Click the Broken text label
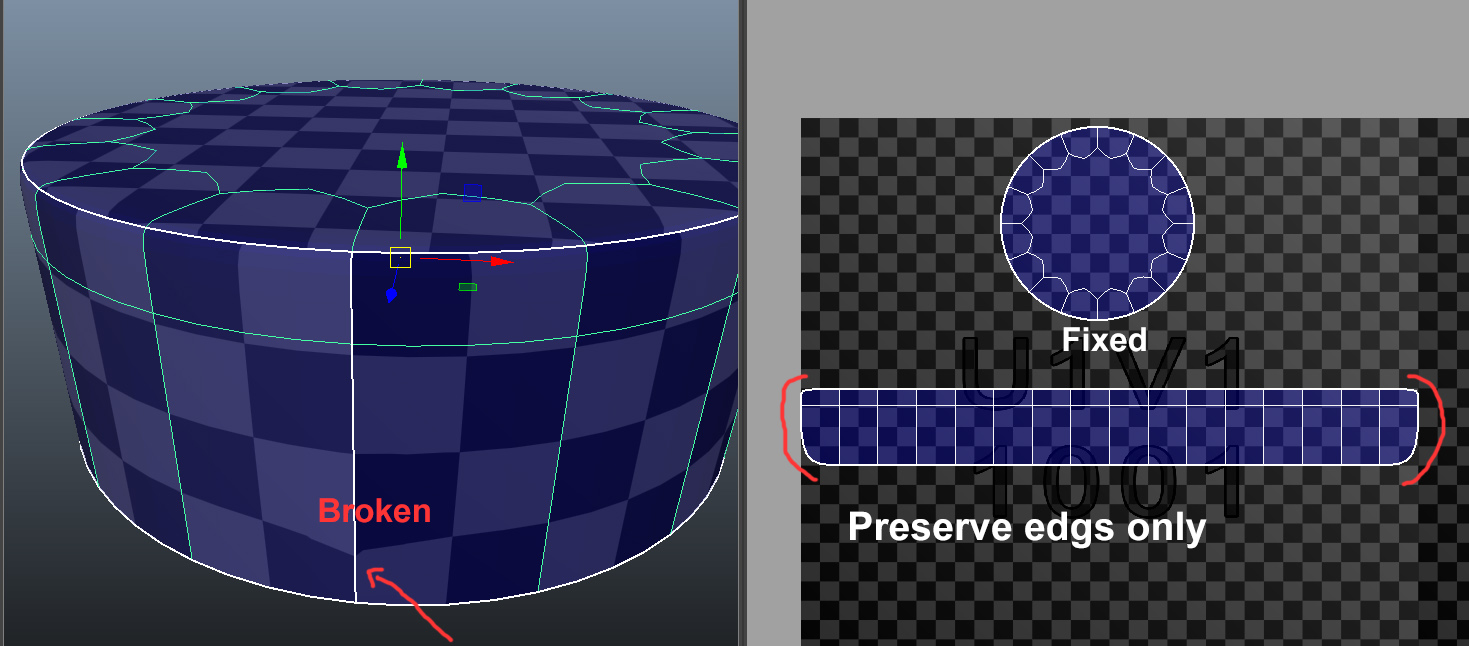This screenshot has width=1469, height=646. (x=373, y=512)
